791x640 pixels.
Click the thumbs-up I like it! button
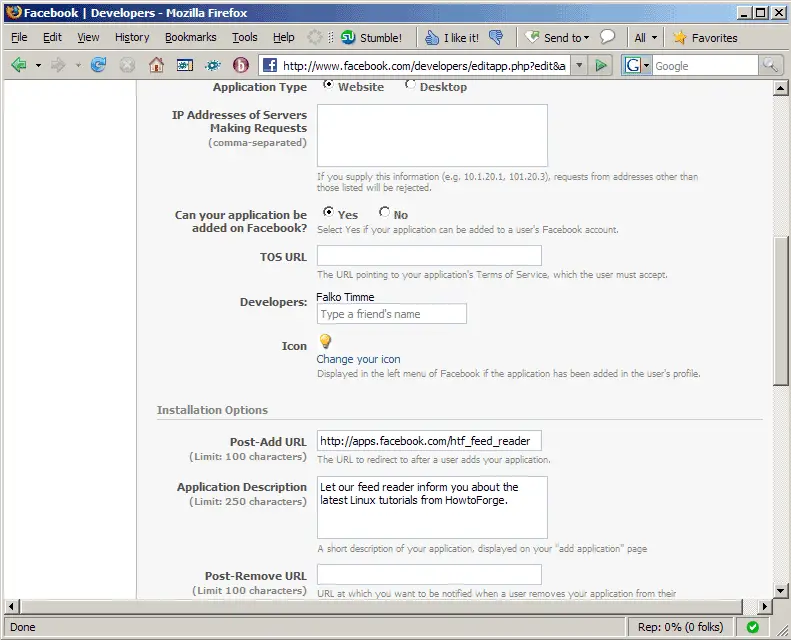click(x=451, y=37)
